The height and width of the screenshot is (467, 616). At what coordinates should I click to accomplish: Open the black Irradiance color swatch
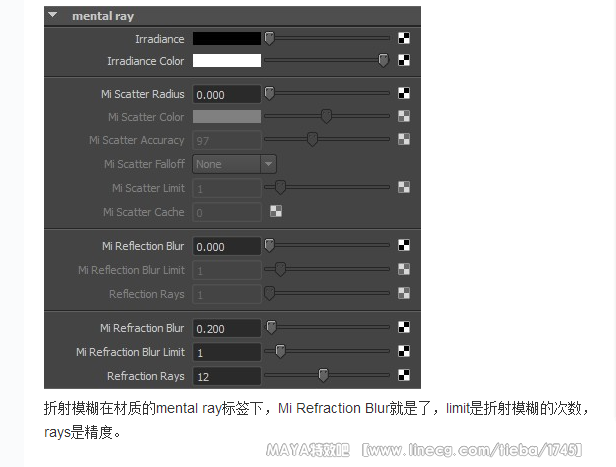(x=227, y=38)
